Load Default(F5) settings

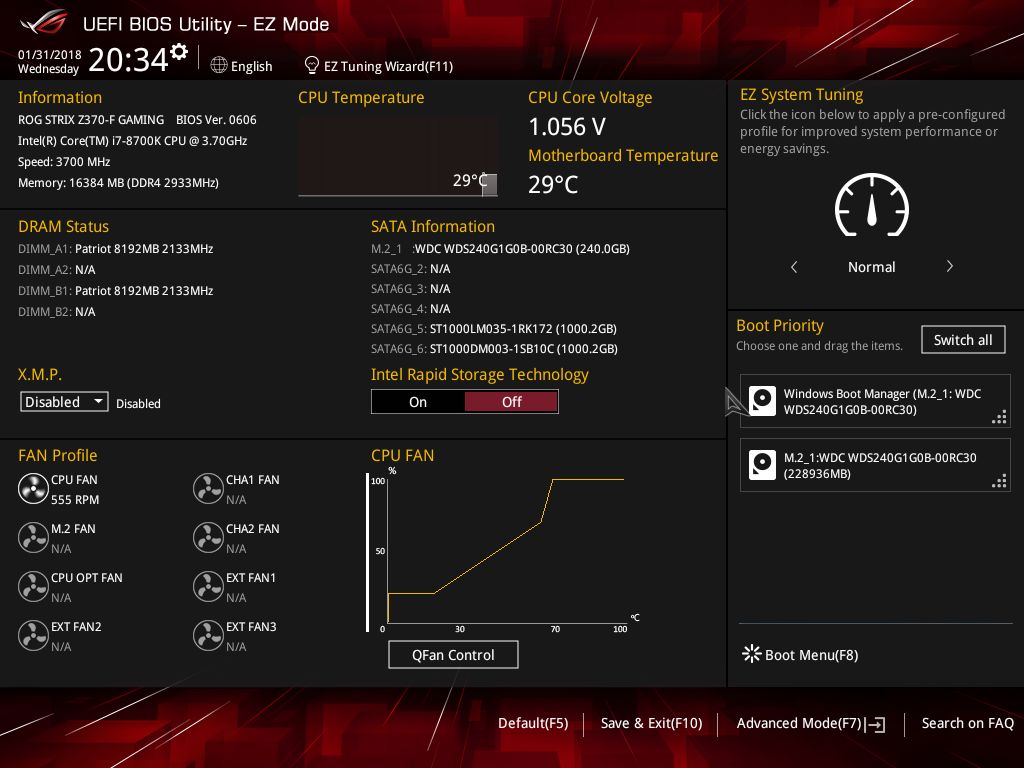pos(533,724)
